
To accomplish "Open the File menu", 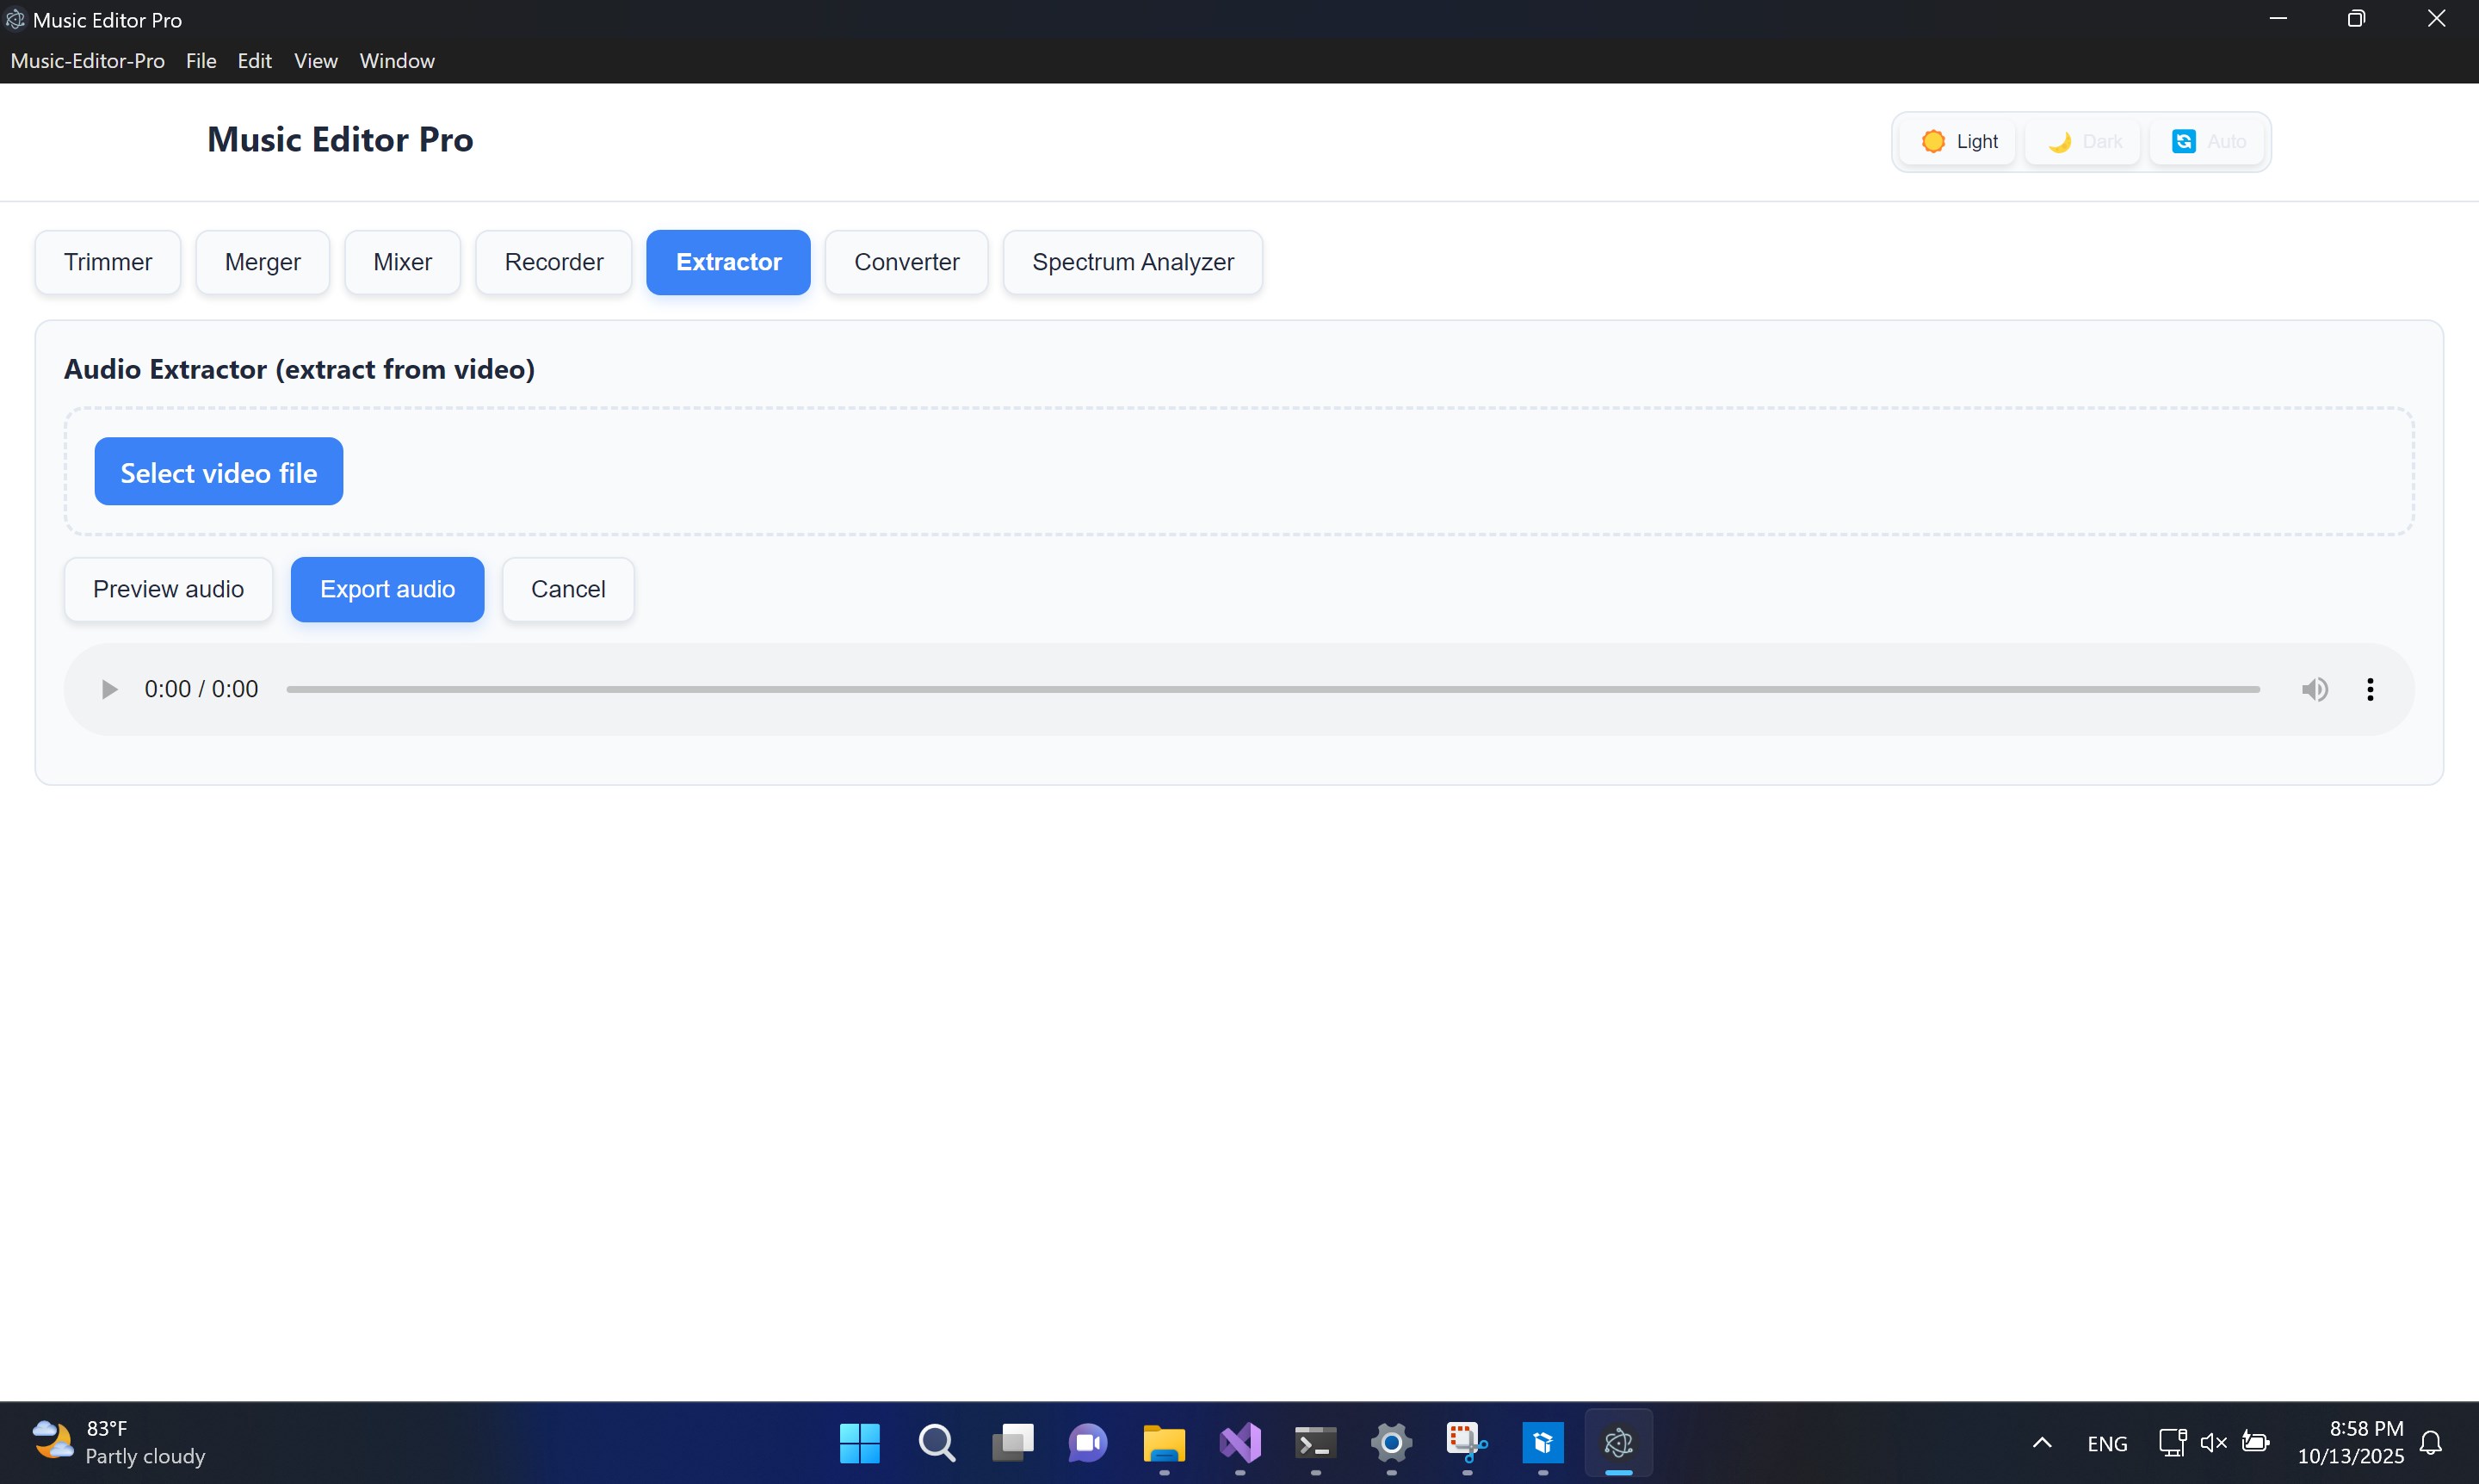I will pos(201,61).
